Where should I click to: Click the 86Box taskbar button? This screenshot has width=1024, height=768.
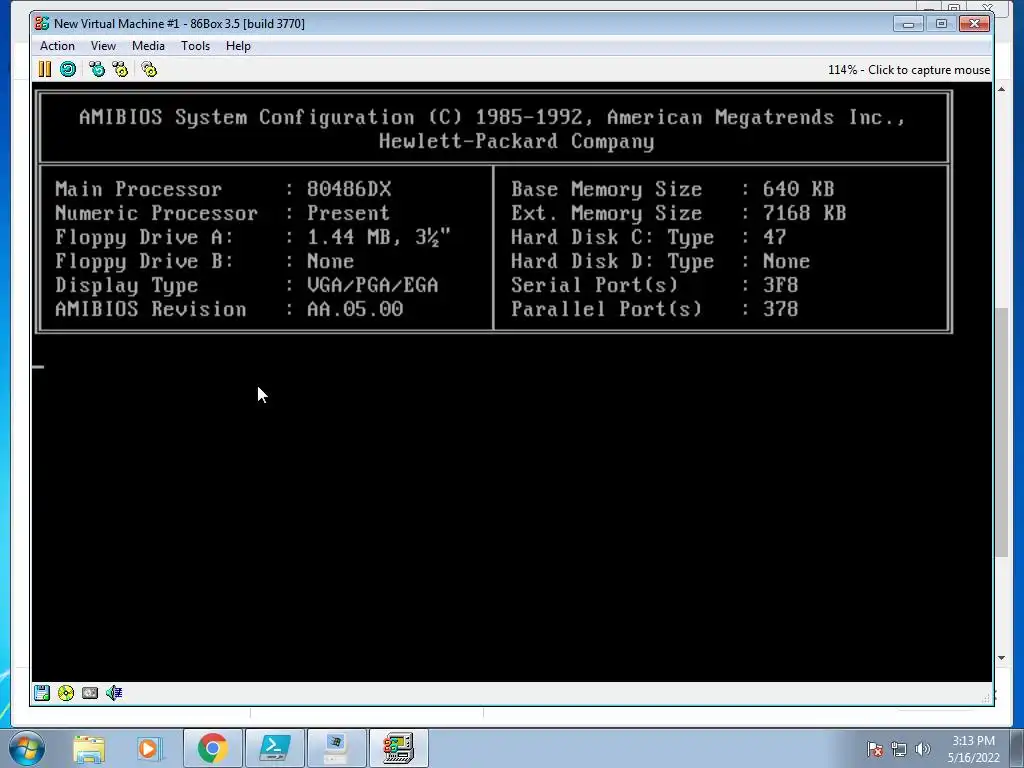[399, 748]
